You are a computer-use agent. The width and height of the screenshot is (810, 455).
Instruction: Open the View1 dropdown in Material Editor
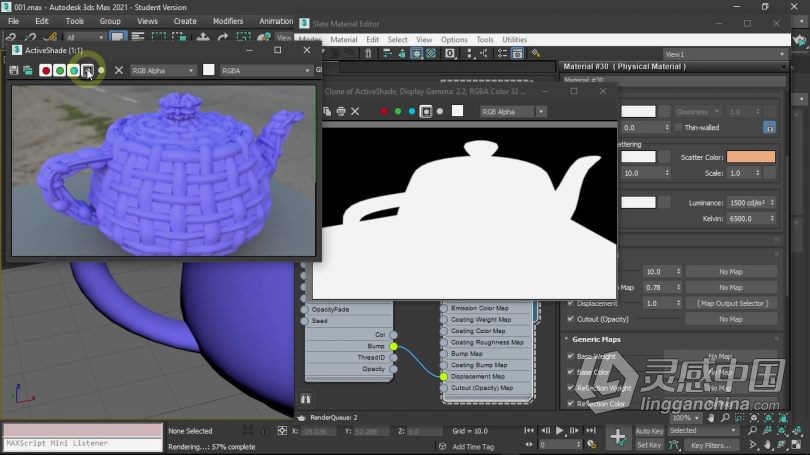724,54
